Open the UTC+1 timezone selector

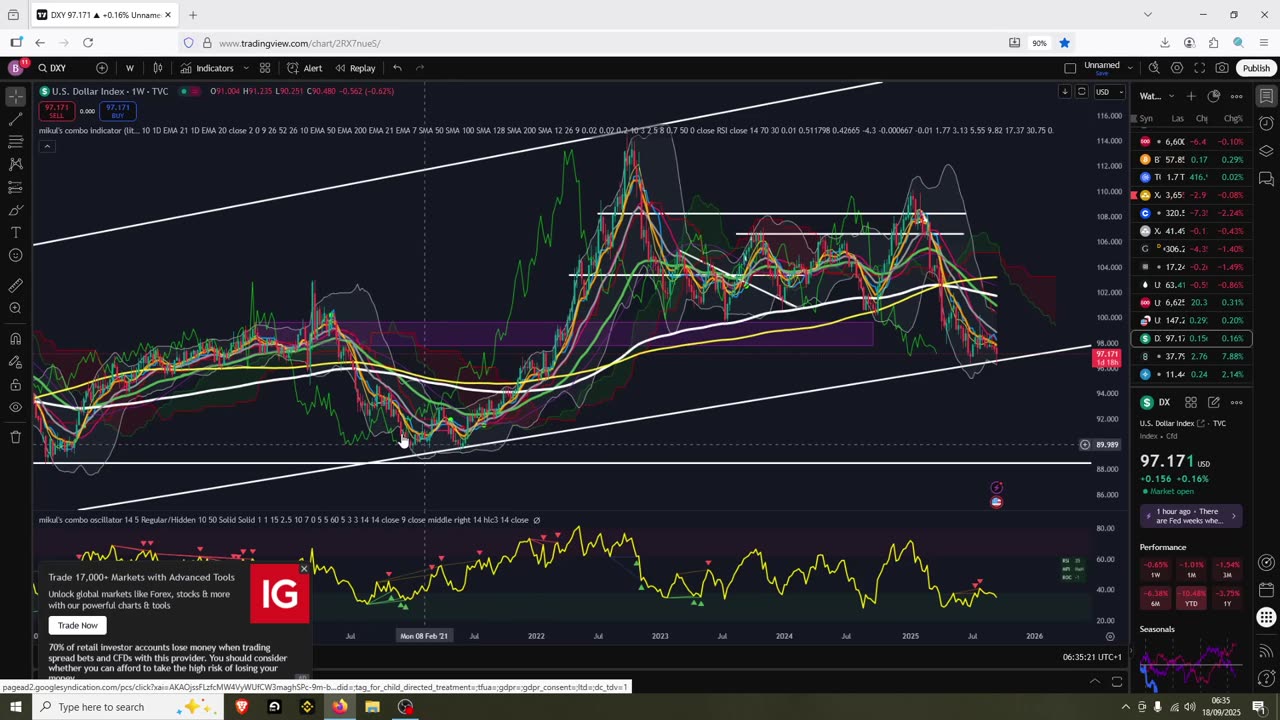pos(1093,657)
